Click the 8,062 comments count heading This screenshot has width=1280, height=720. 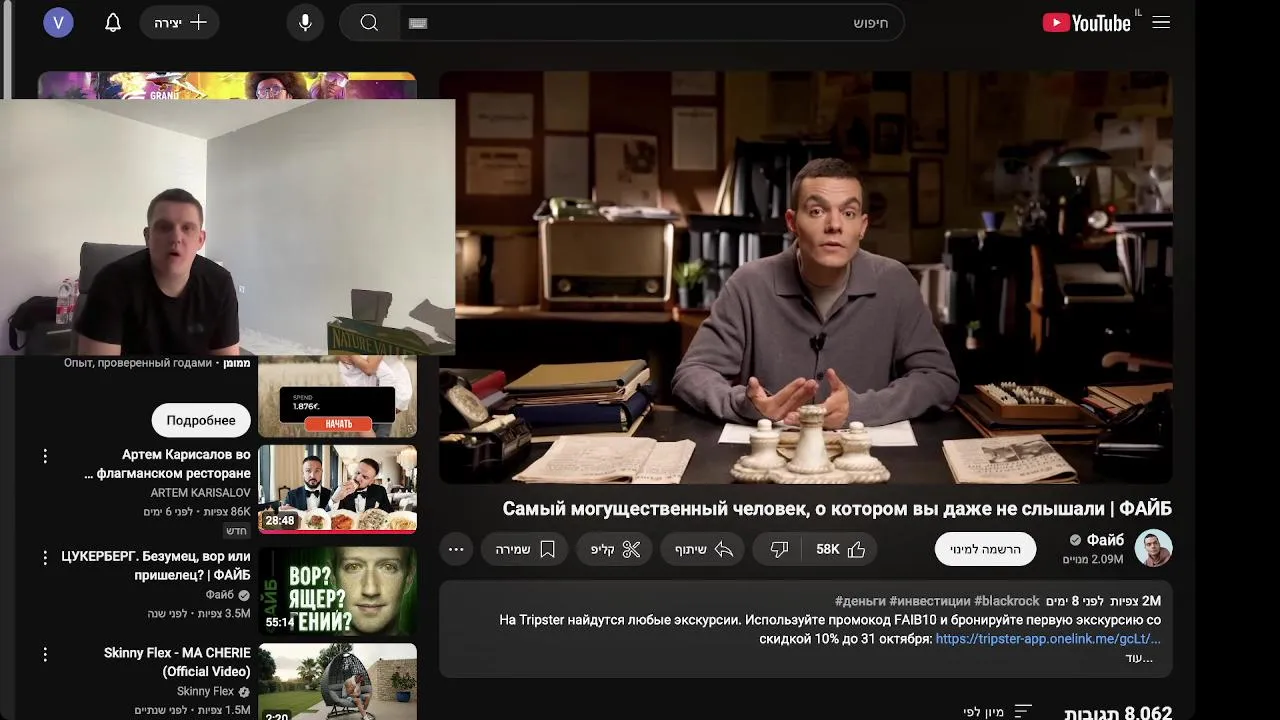click(1118, 712)
